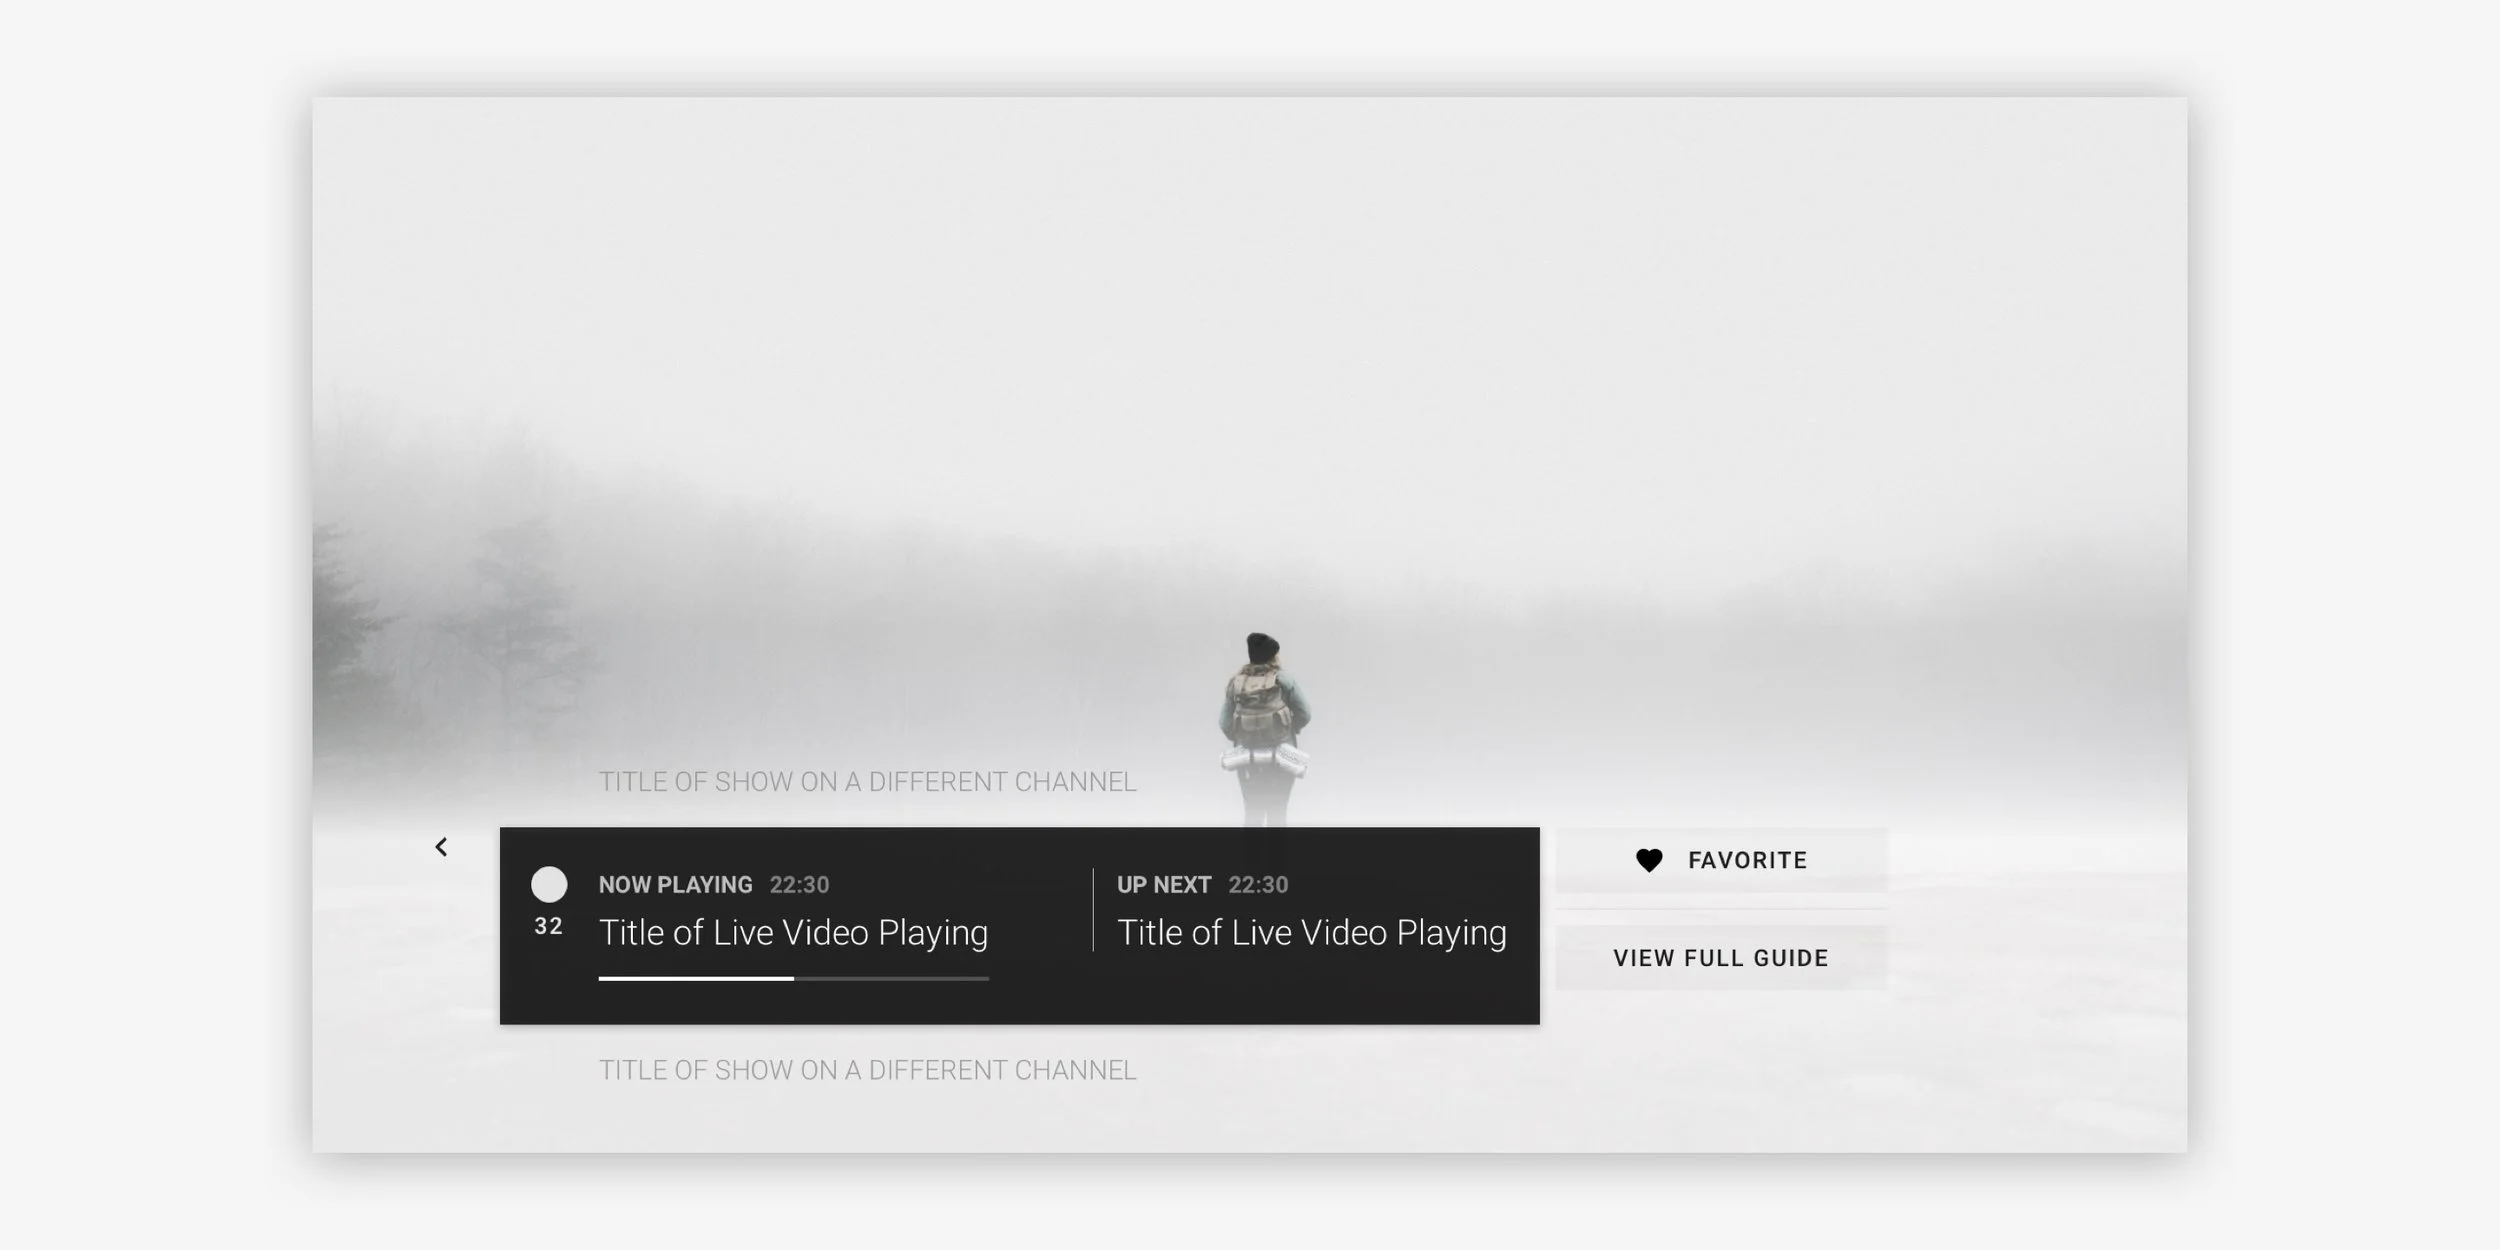
Task: Select the show title on the channel above
Action: (867, 782)
